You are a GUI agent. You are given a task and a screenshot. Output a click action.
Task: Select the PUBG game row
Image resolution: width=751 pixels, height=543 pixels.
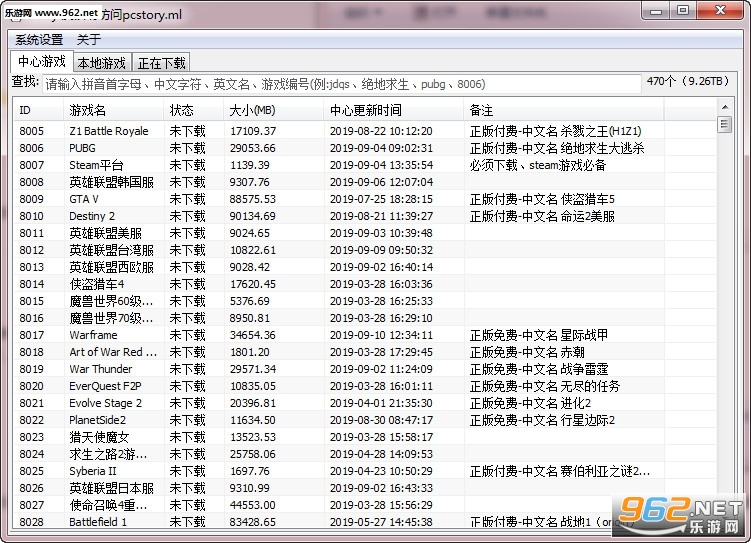[365, 148]
